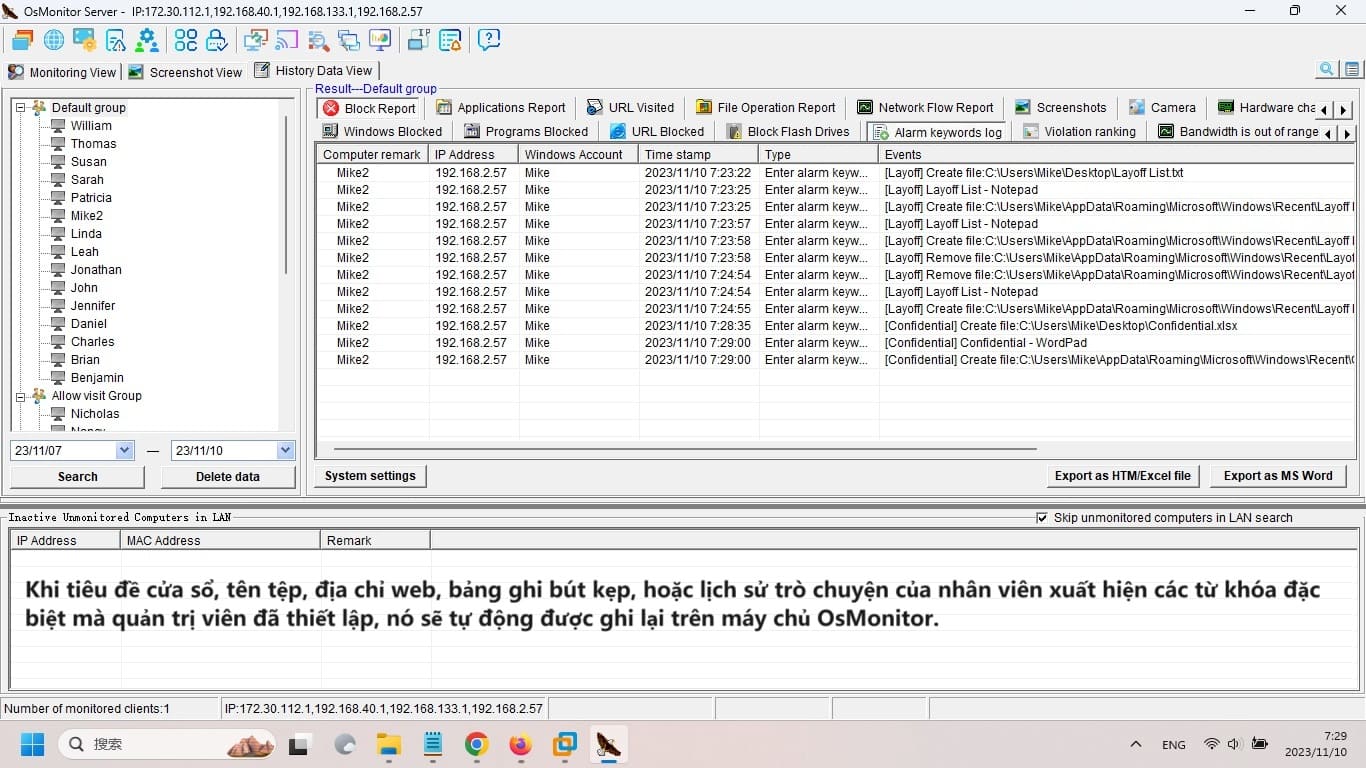
Task: Sort by the Time stamp column header
Action: pyautogui.click(x=698, y=155)
